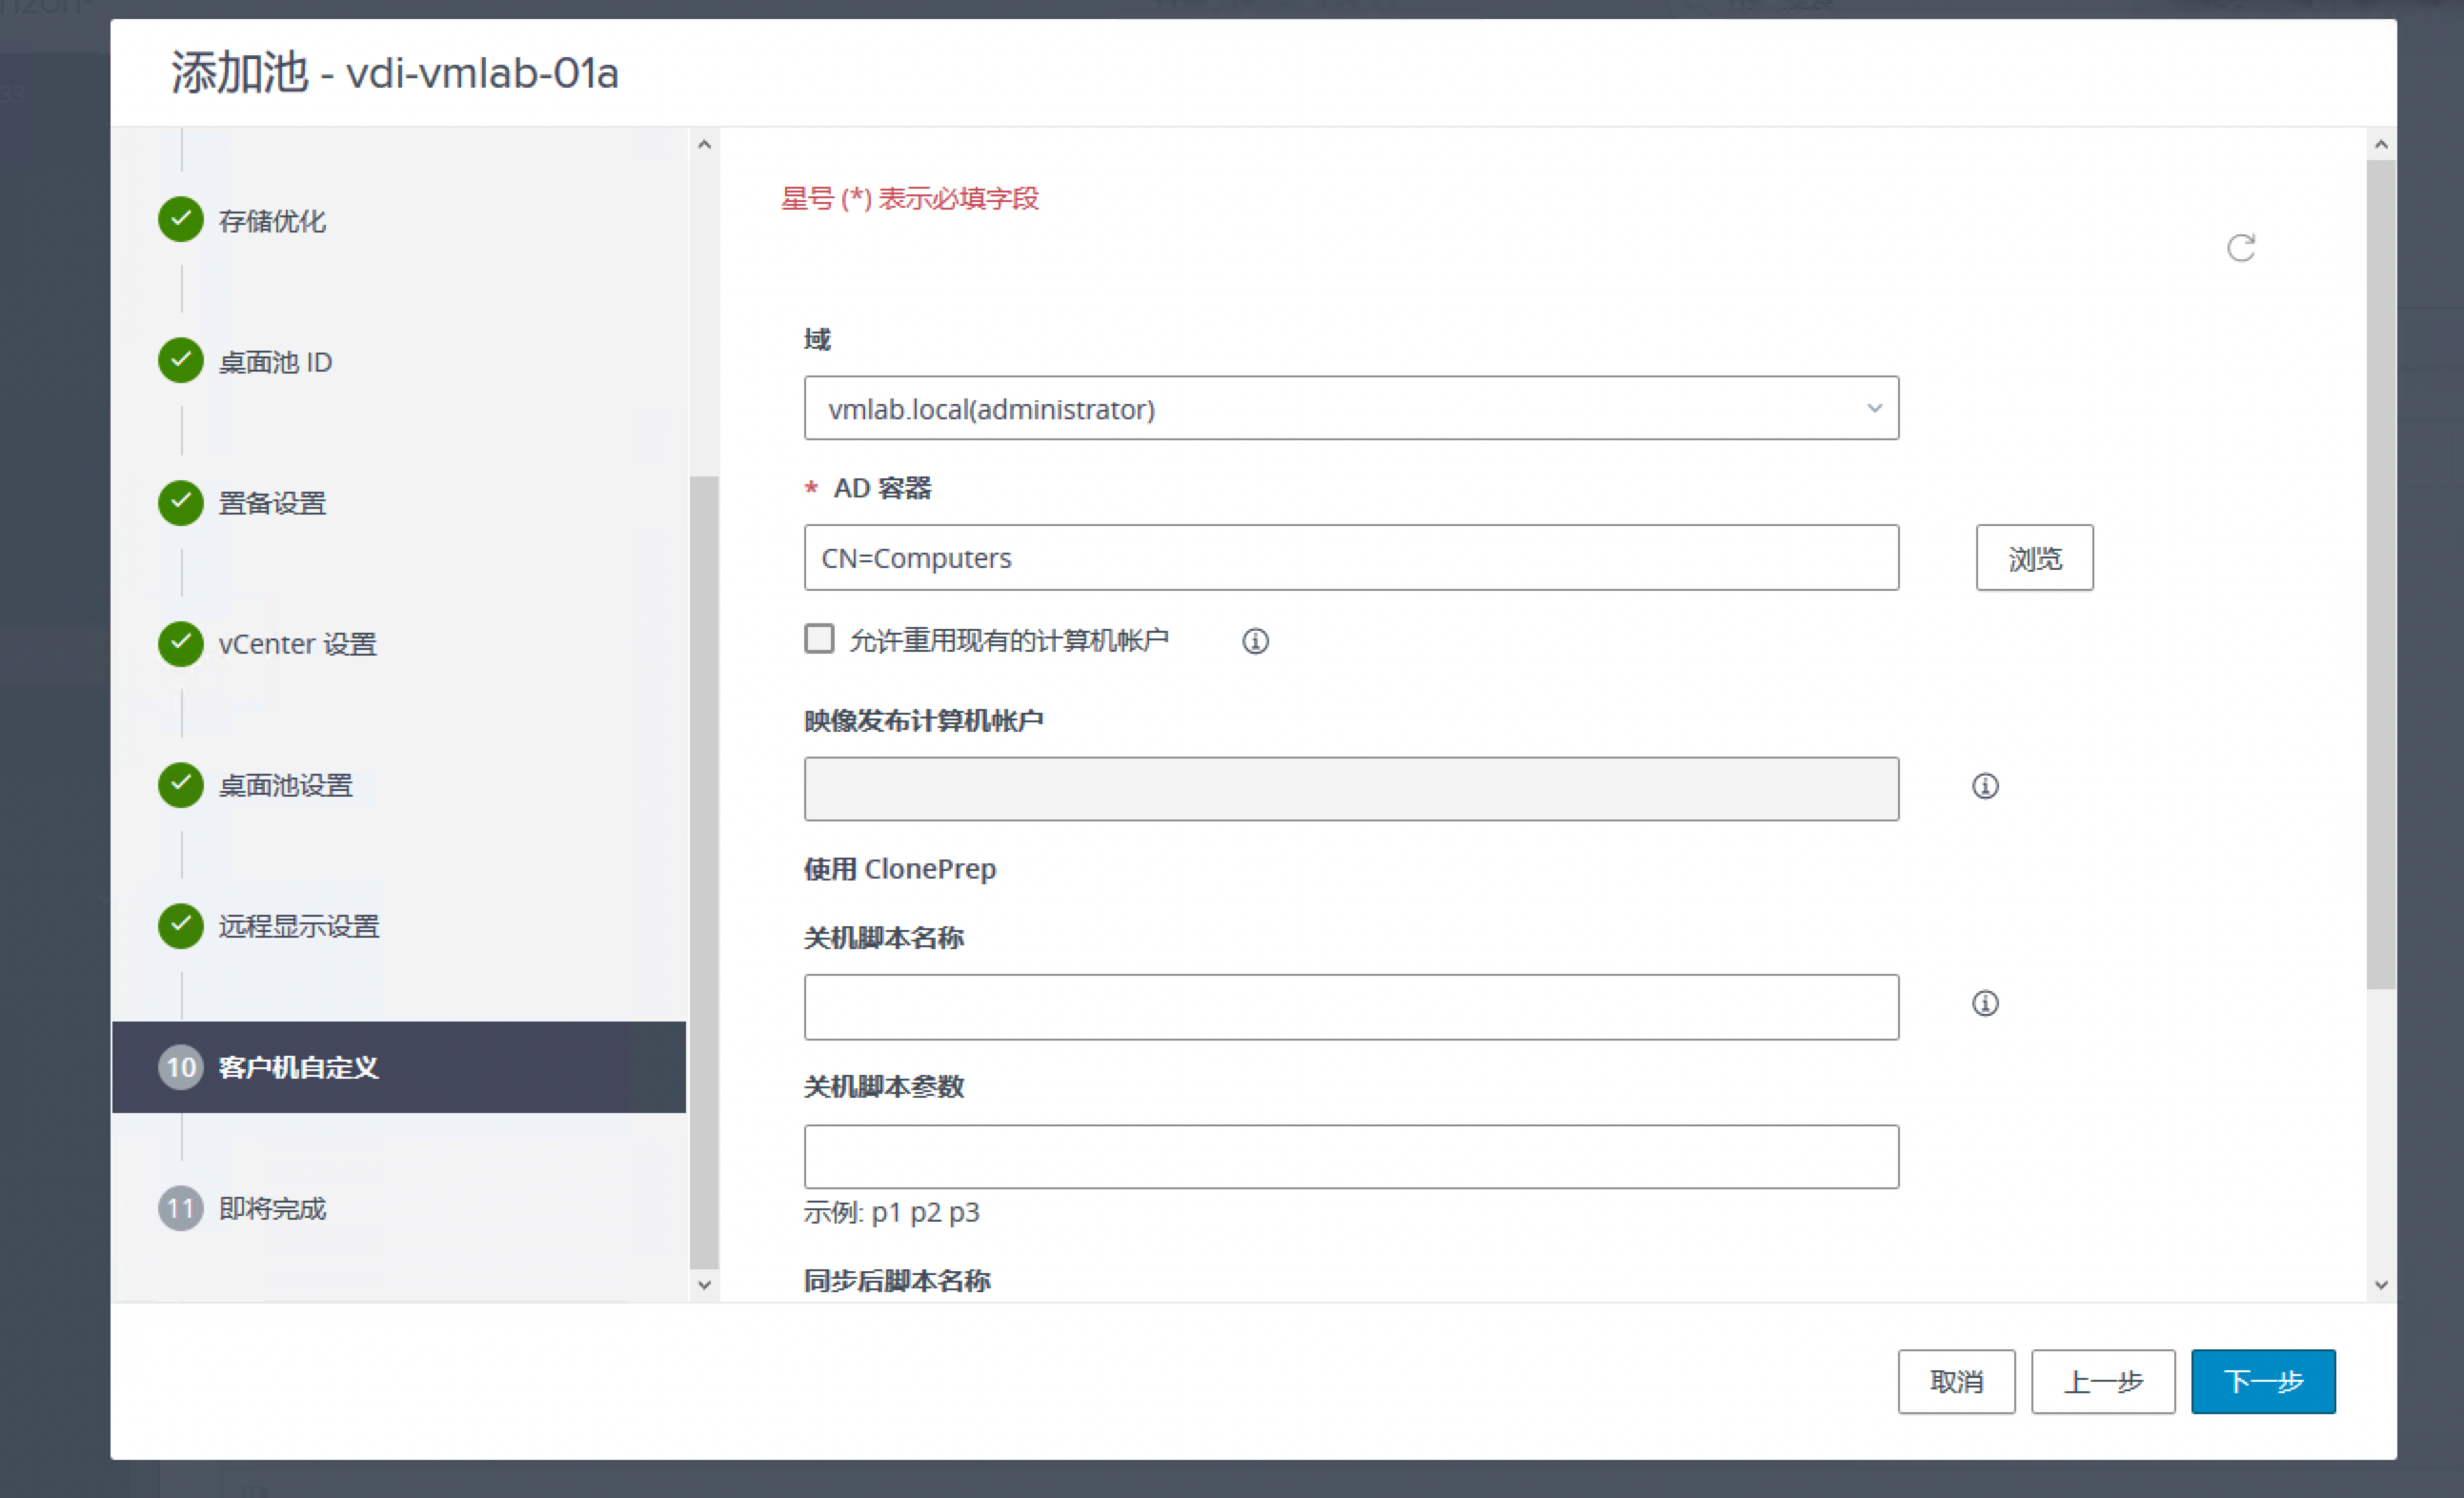
Task: Click the 取消 cancel button
Action: pyautogui.click(x=1955, y=1381)
